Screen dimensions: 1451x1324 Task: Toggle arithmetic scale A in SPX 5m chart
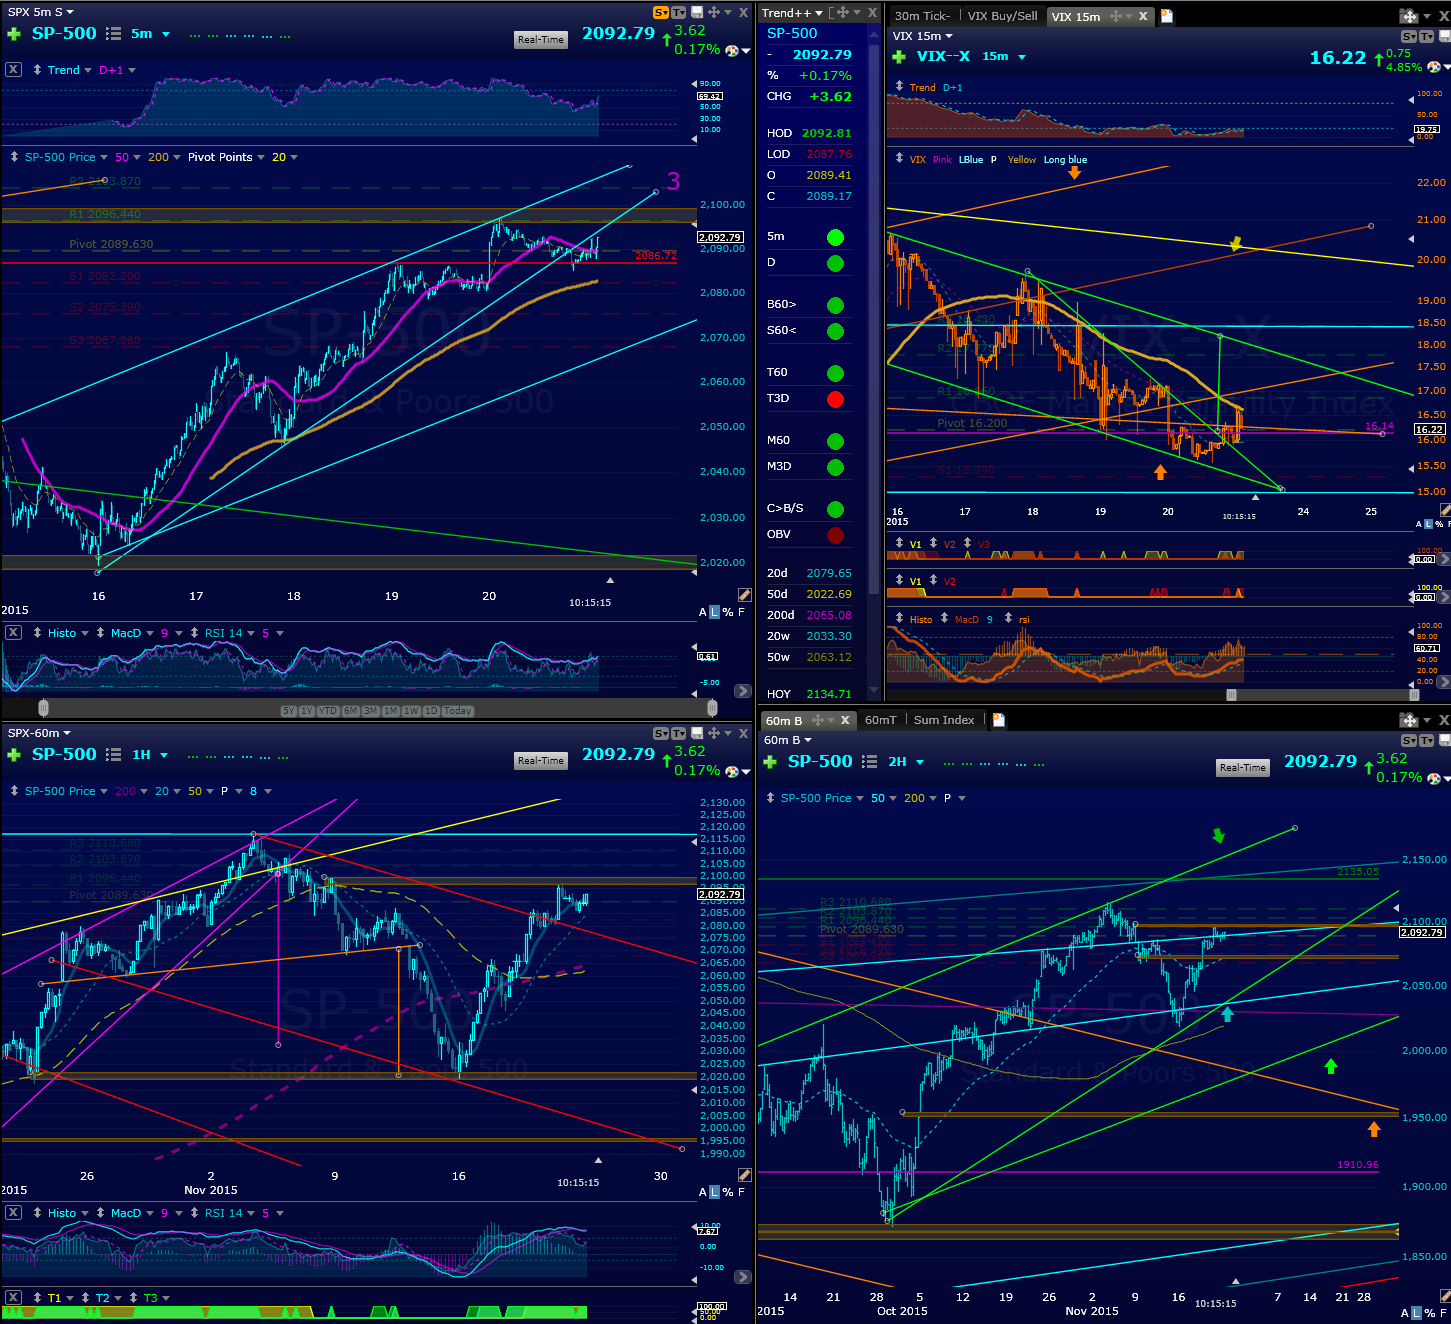point(703,612)
